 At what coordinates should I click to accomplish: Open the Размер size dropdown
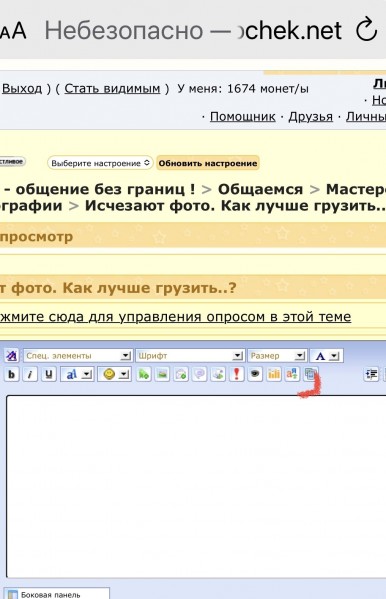tap(277, 356)
